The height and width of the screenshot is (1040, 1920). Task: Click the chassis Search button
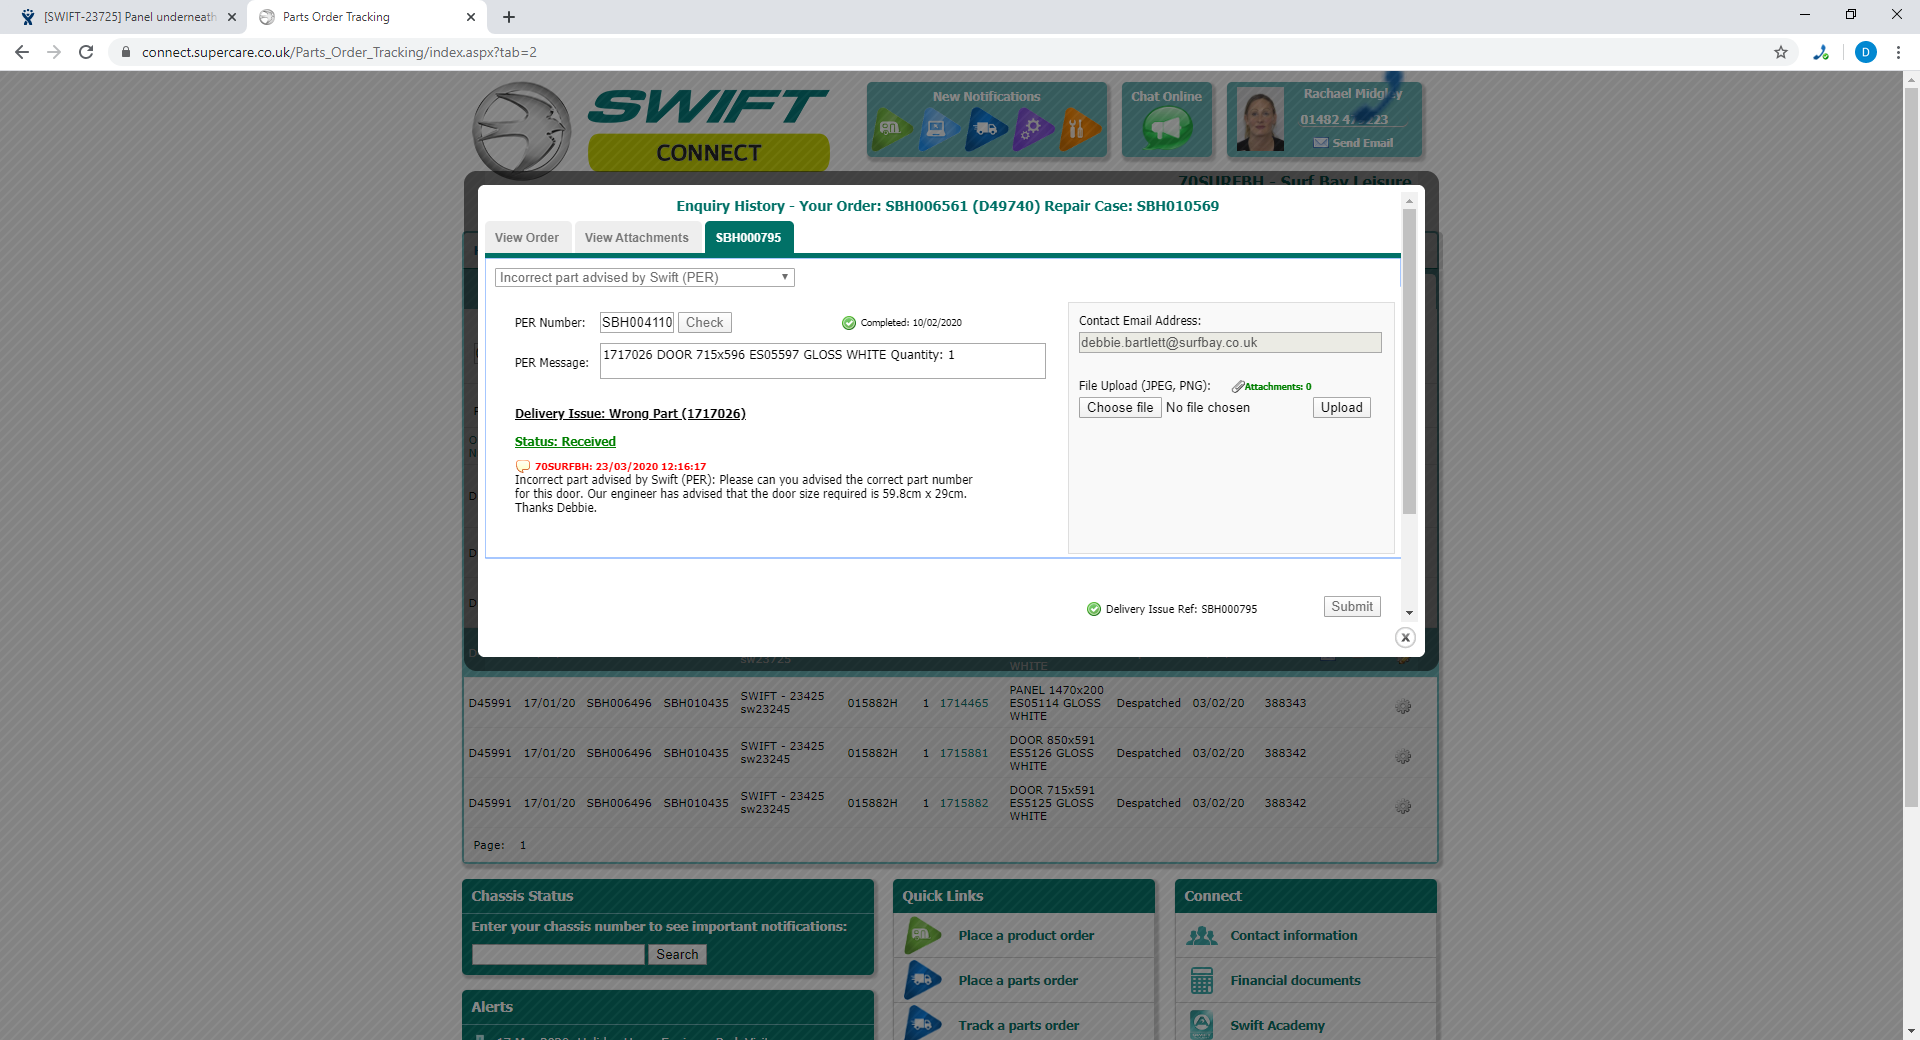pos(677,955)
